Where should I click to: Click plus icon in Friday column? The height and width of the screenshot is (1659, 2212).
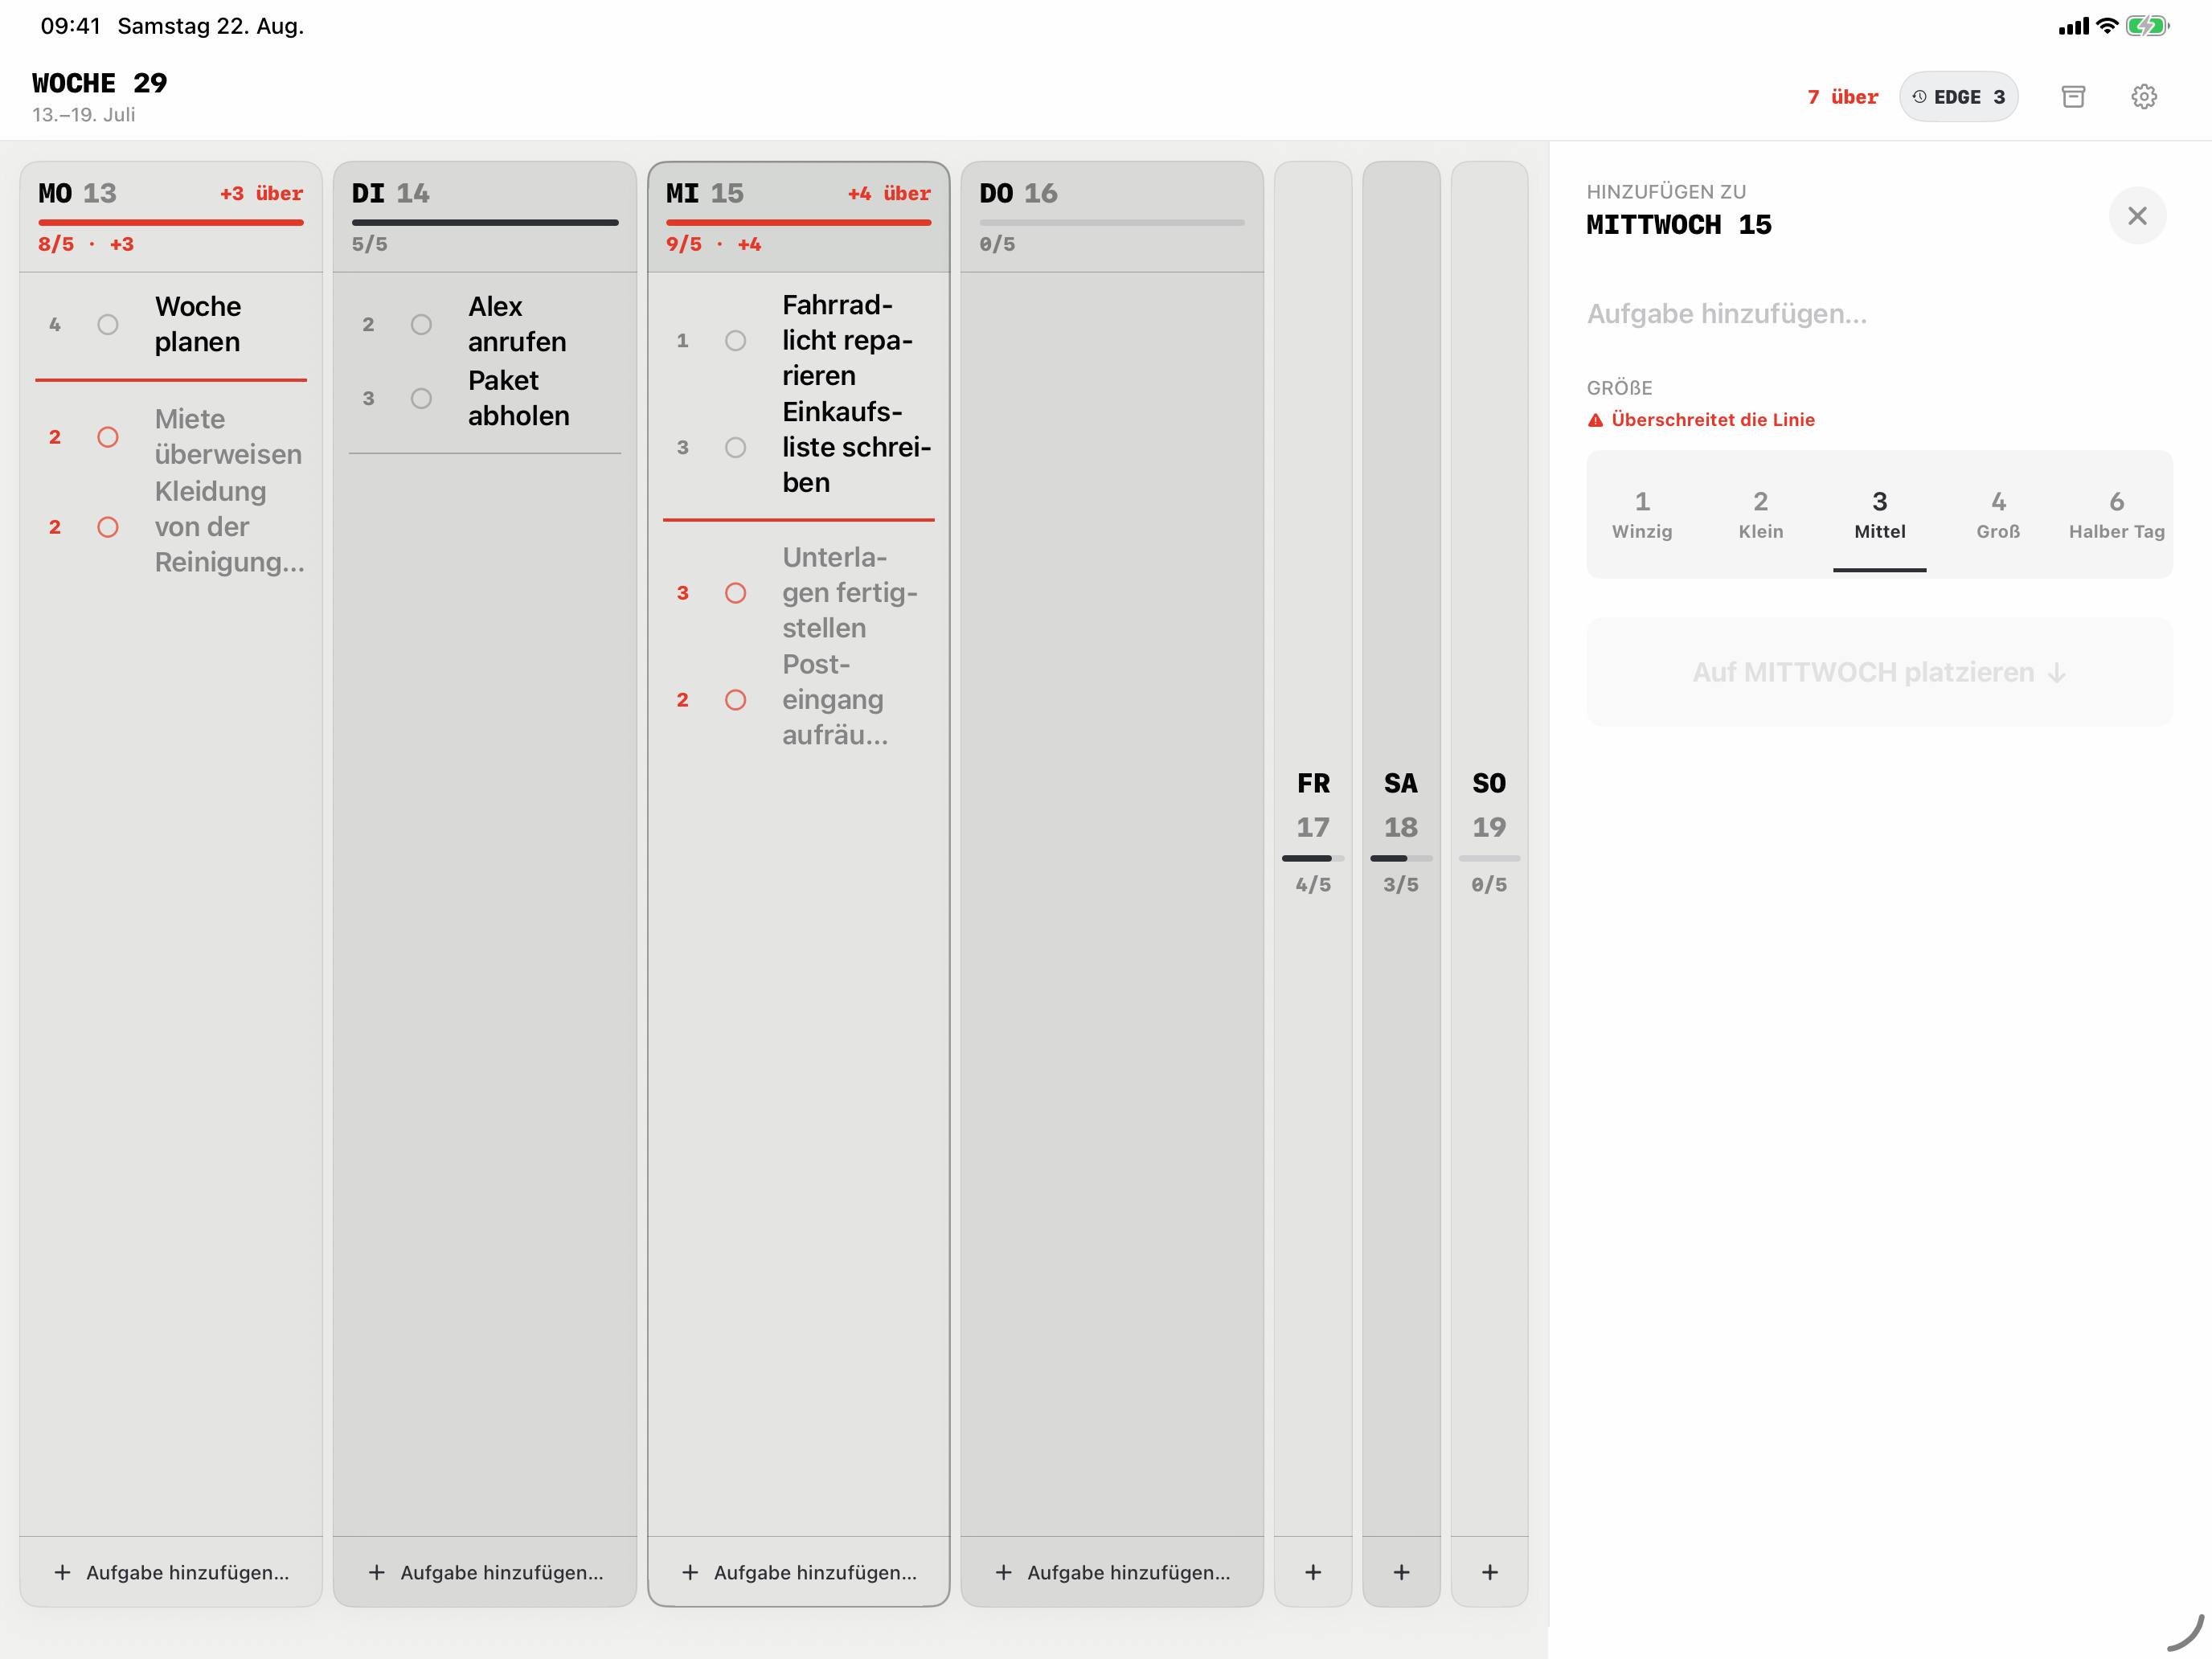(x=1313, y=1572)
